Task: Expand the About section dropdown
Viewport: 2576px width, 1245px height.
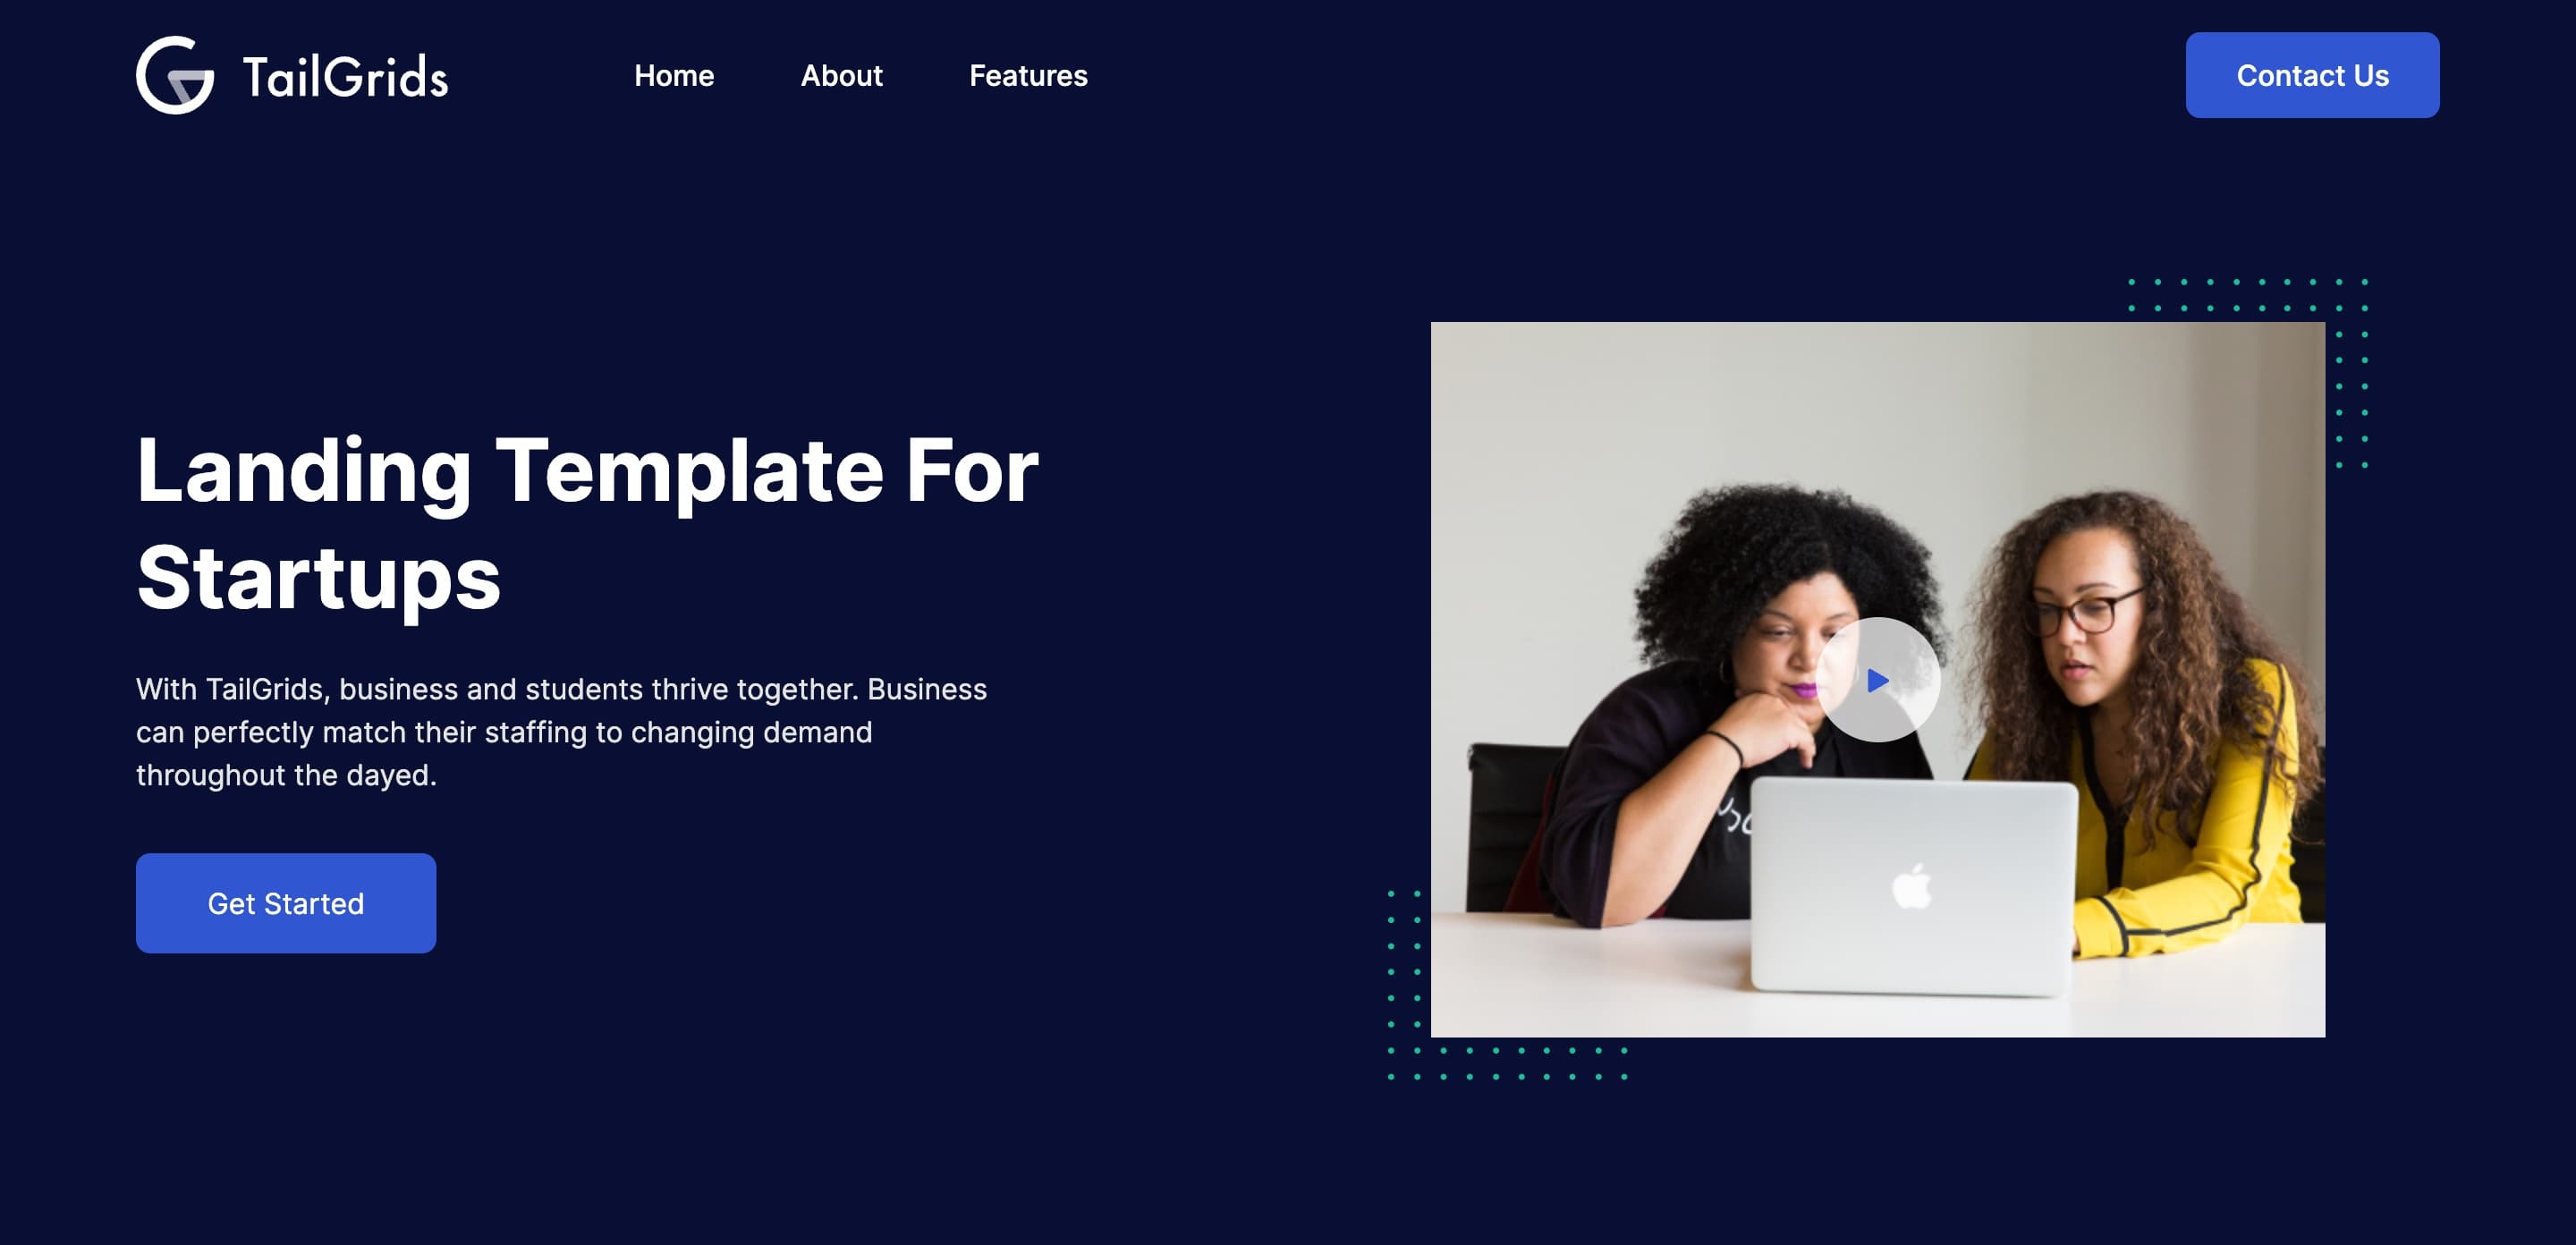Action: coord(841,74)
